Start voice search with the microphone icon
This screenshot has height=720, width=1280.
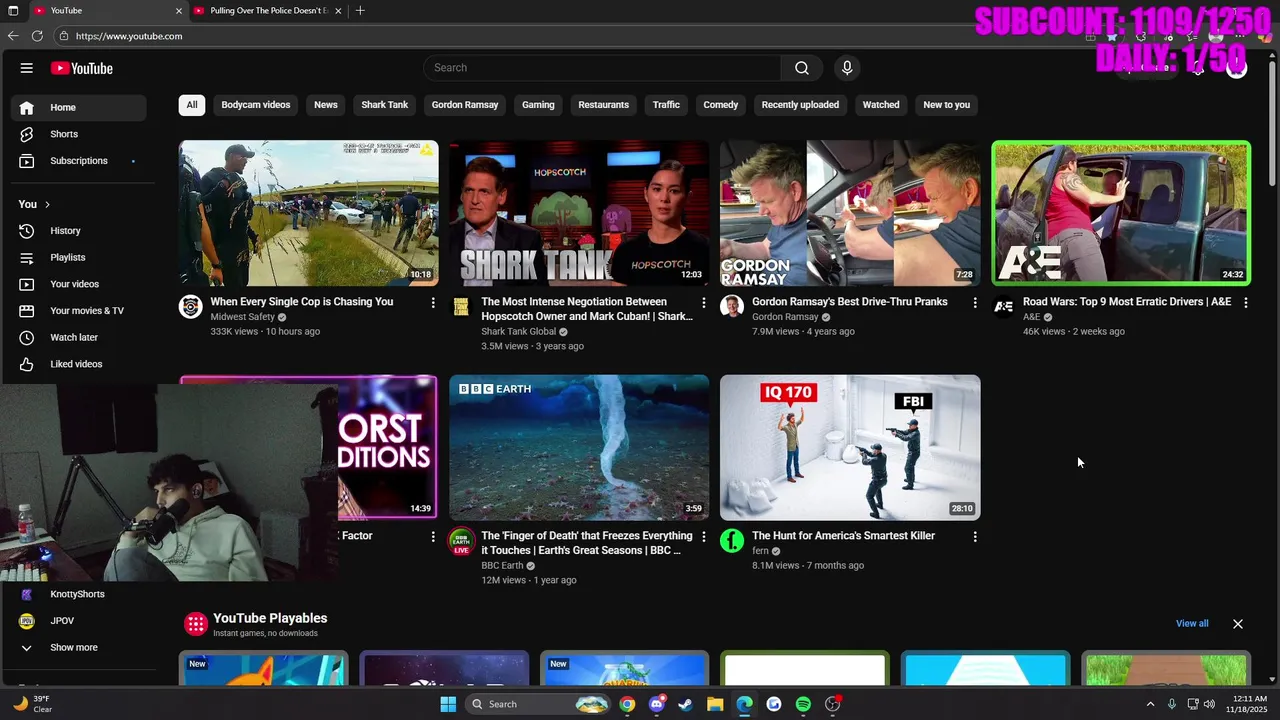click(847, 68)
